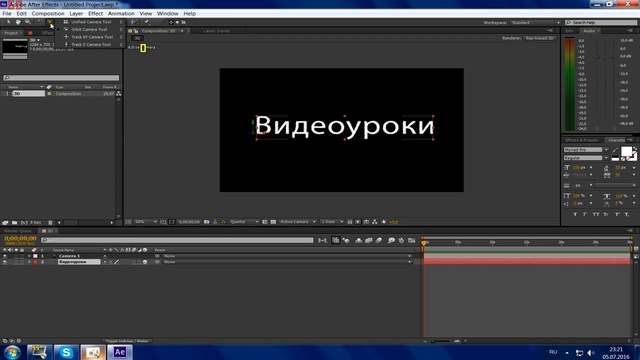Open the 50% magnification dropdown
Image resolution: width=640 pixels, height=360 pixels.
[146, 222]
